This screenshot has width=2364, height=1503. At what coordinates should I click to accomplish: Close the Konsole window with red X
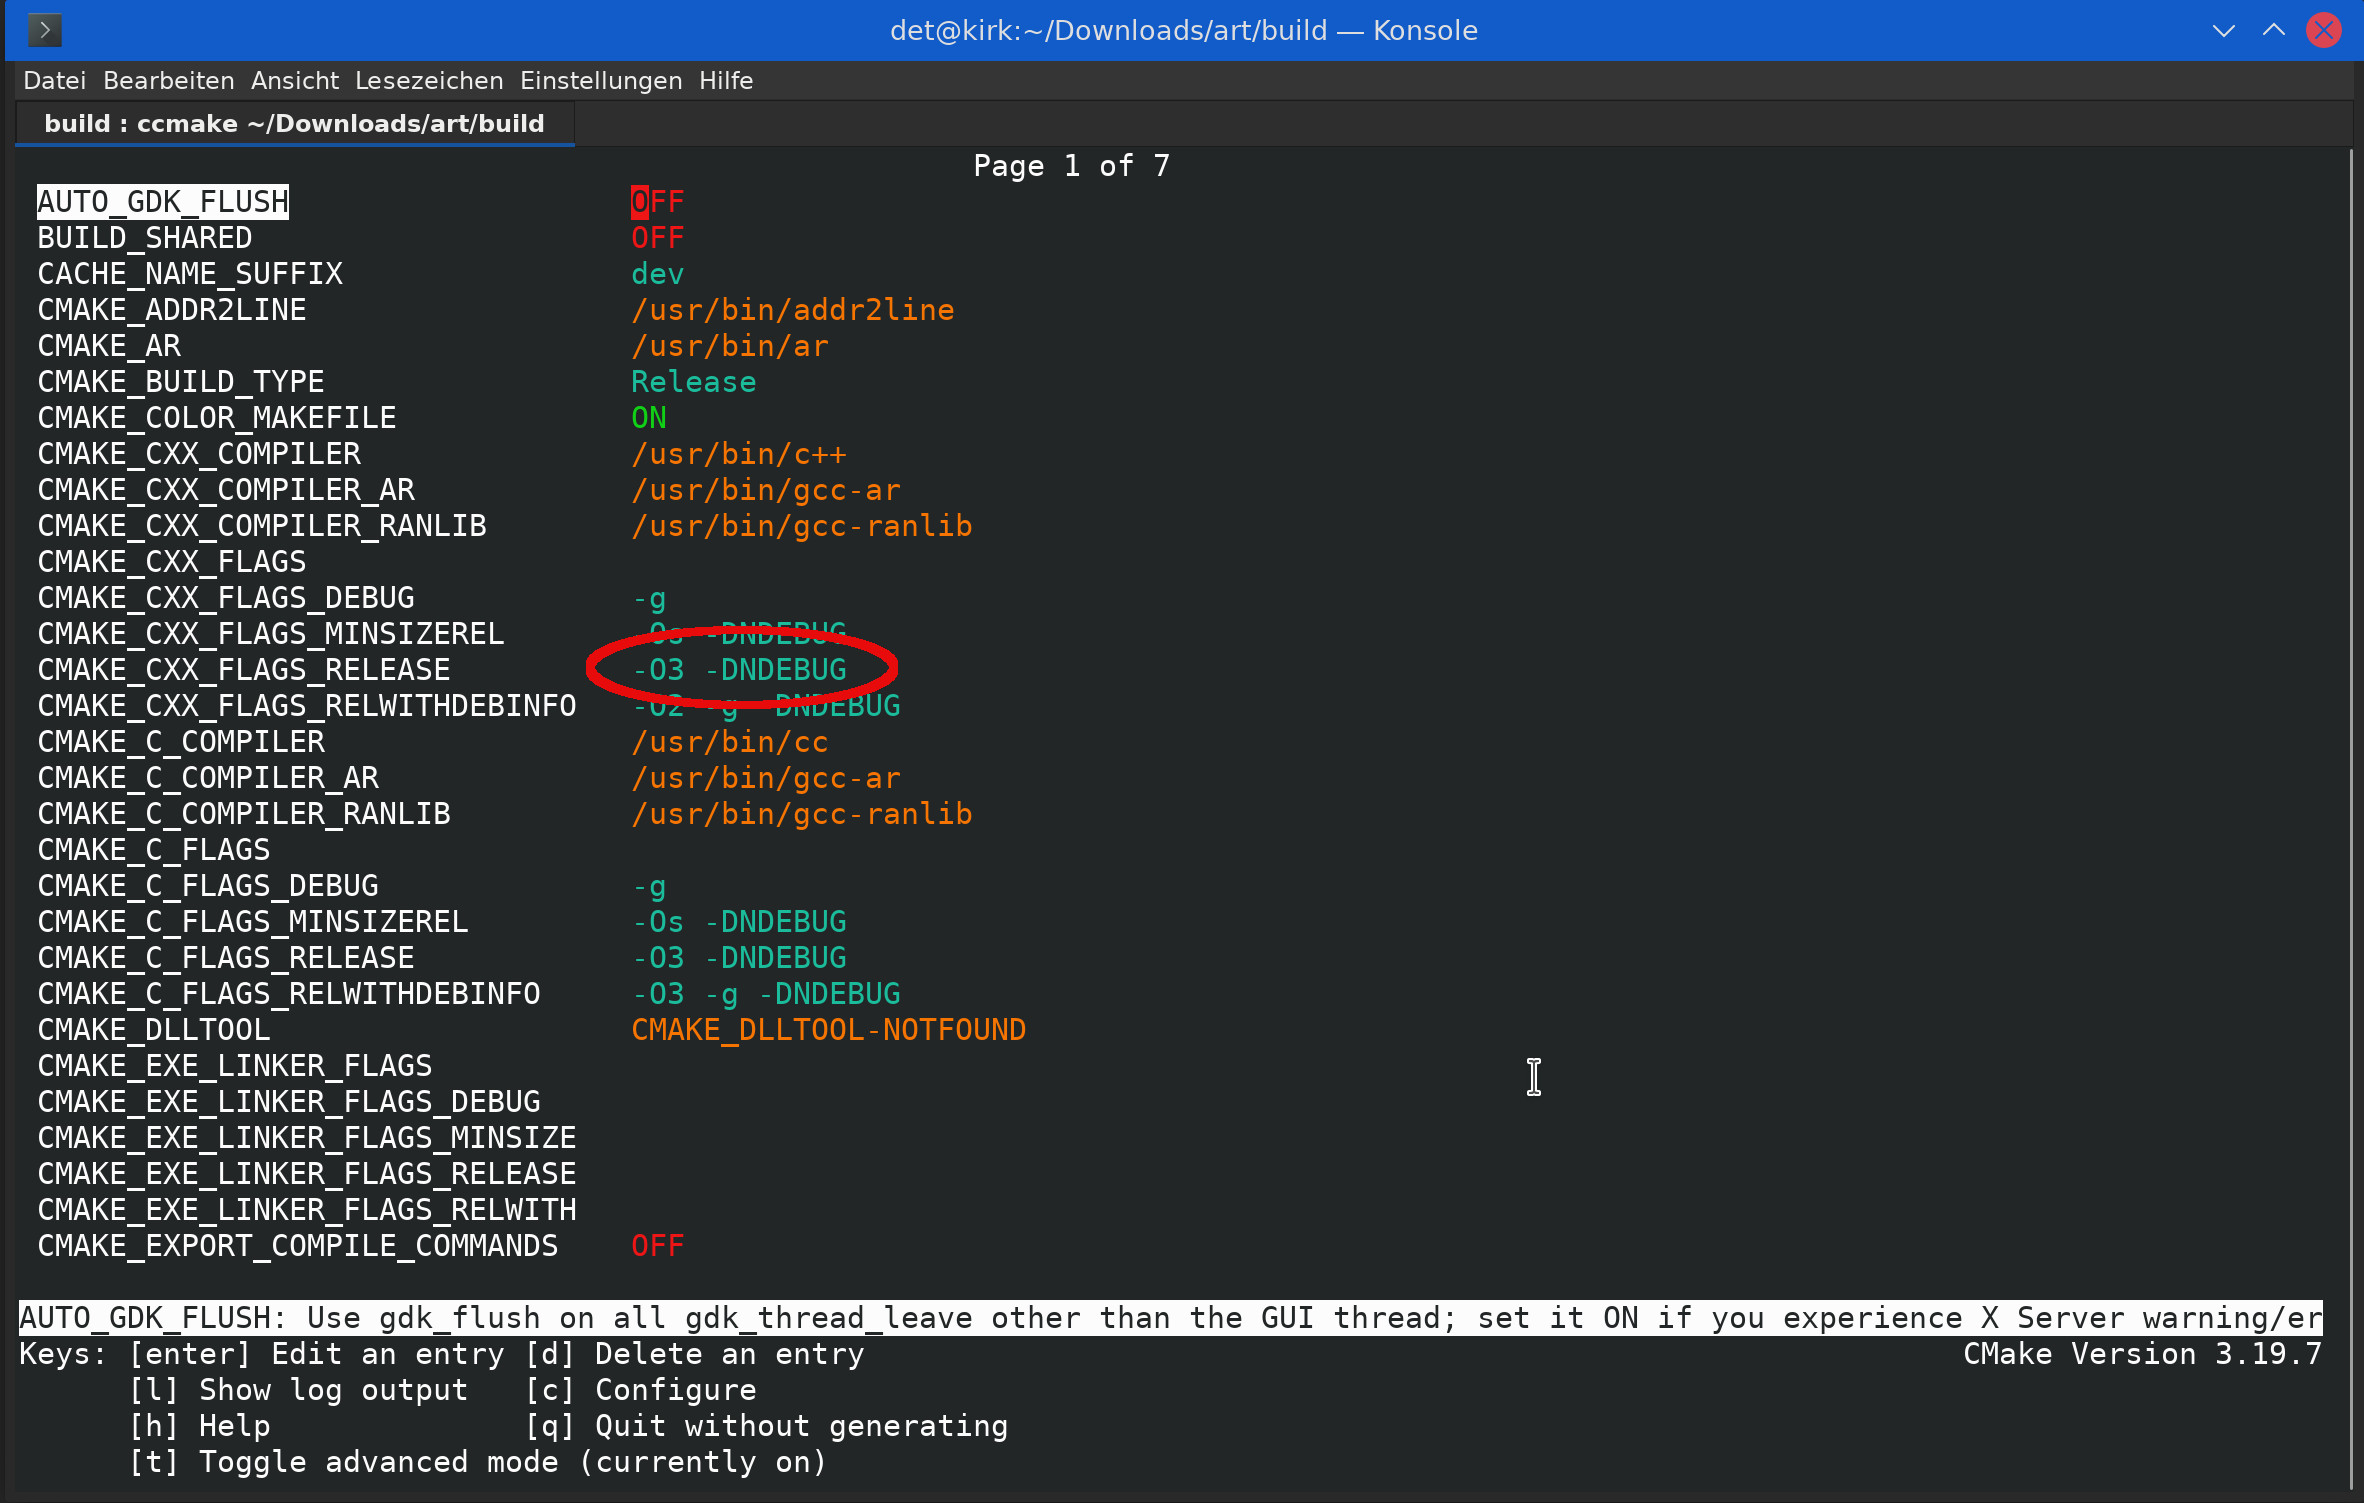pos(2323,30)
